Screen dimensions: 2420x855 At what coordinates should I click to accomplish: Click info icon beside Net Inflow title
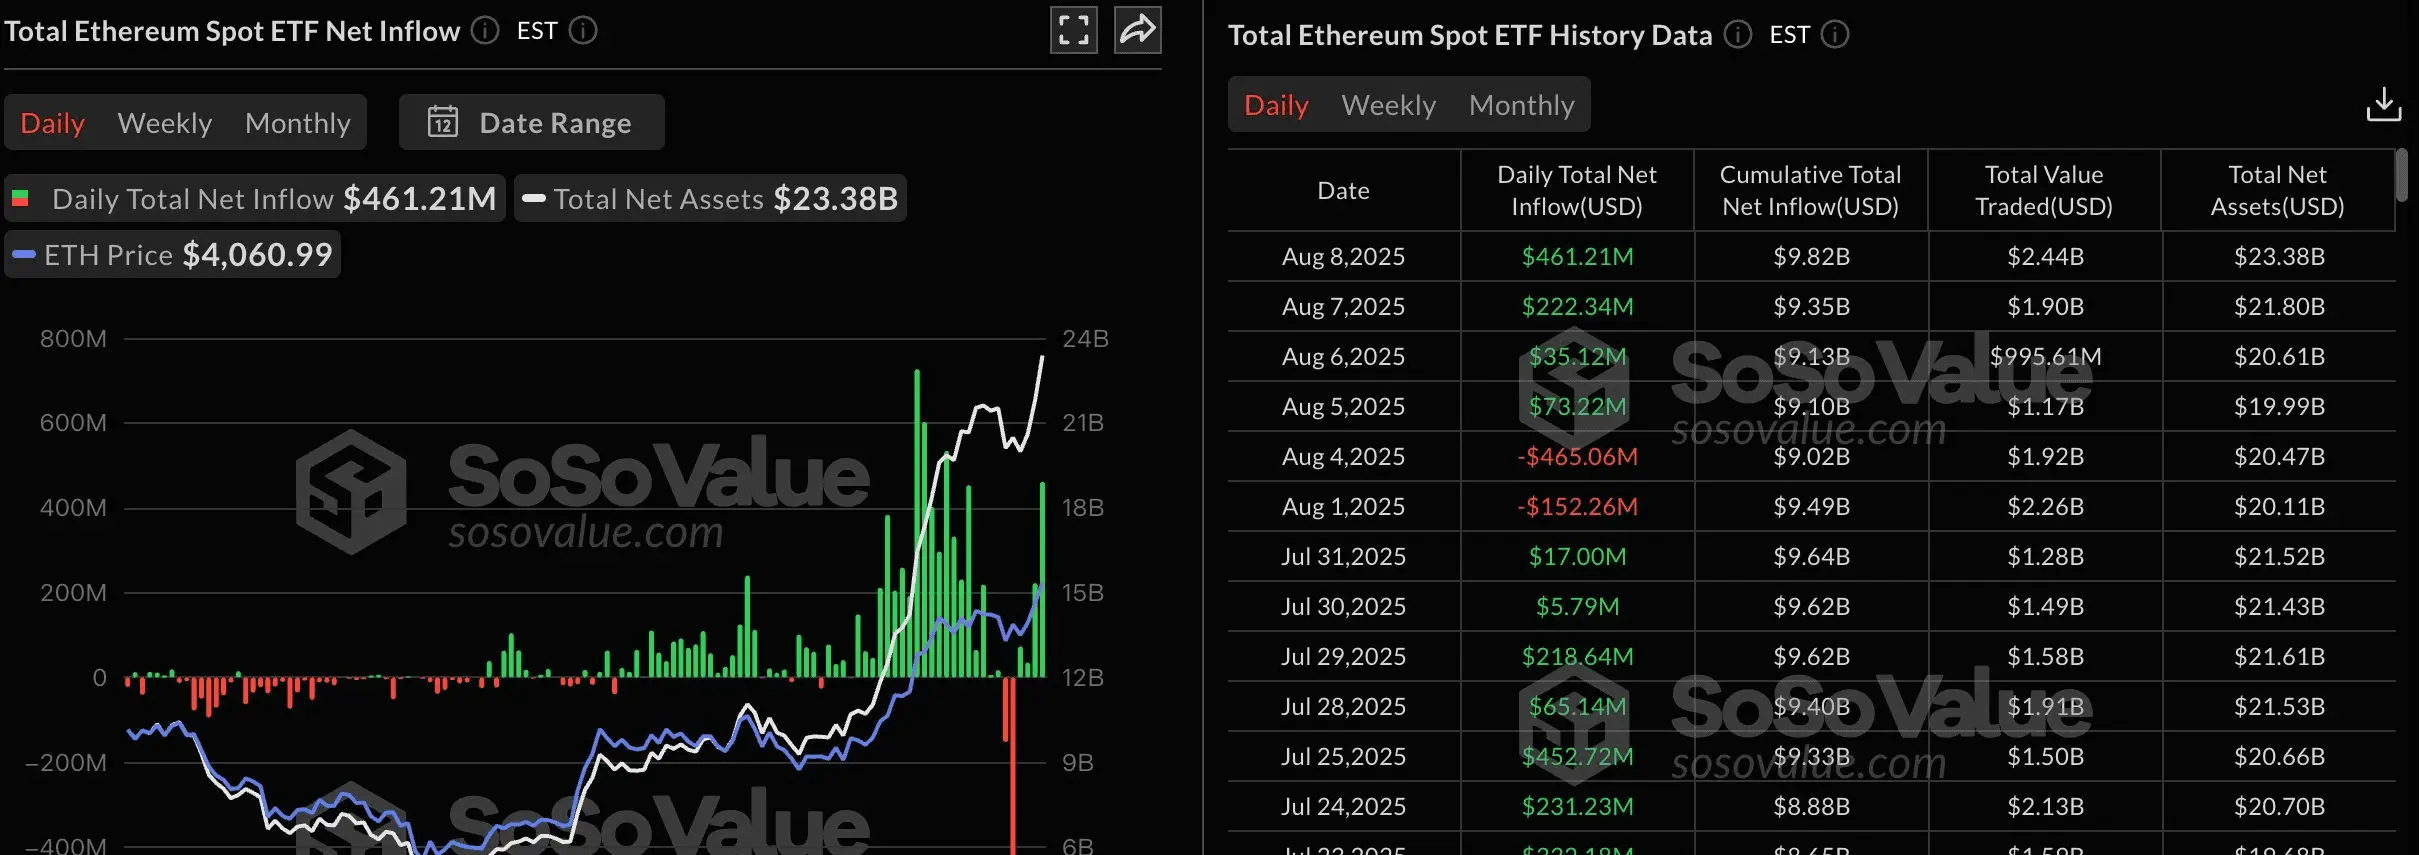[x=485, y=31]
